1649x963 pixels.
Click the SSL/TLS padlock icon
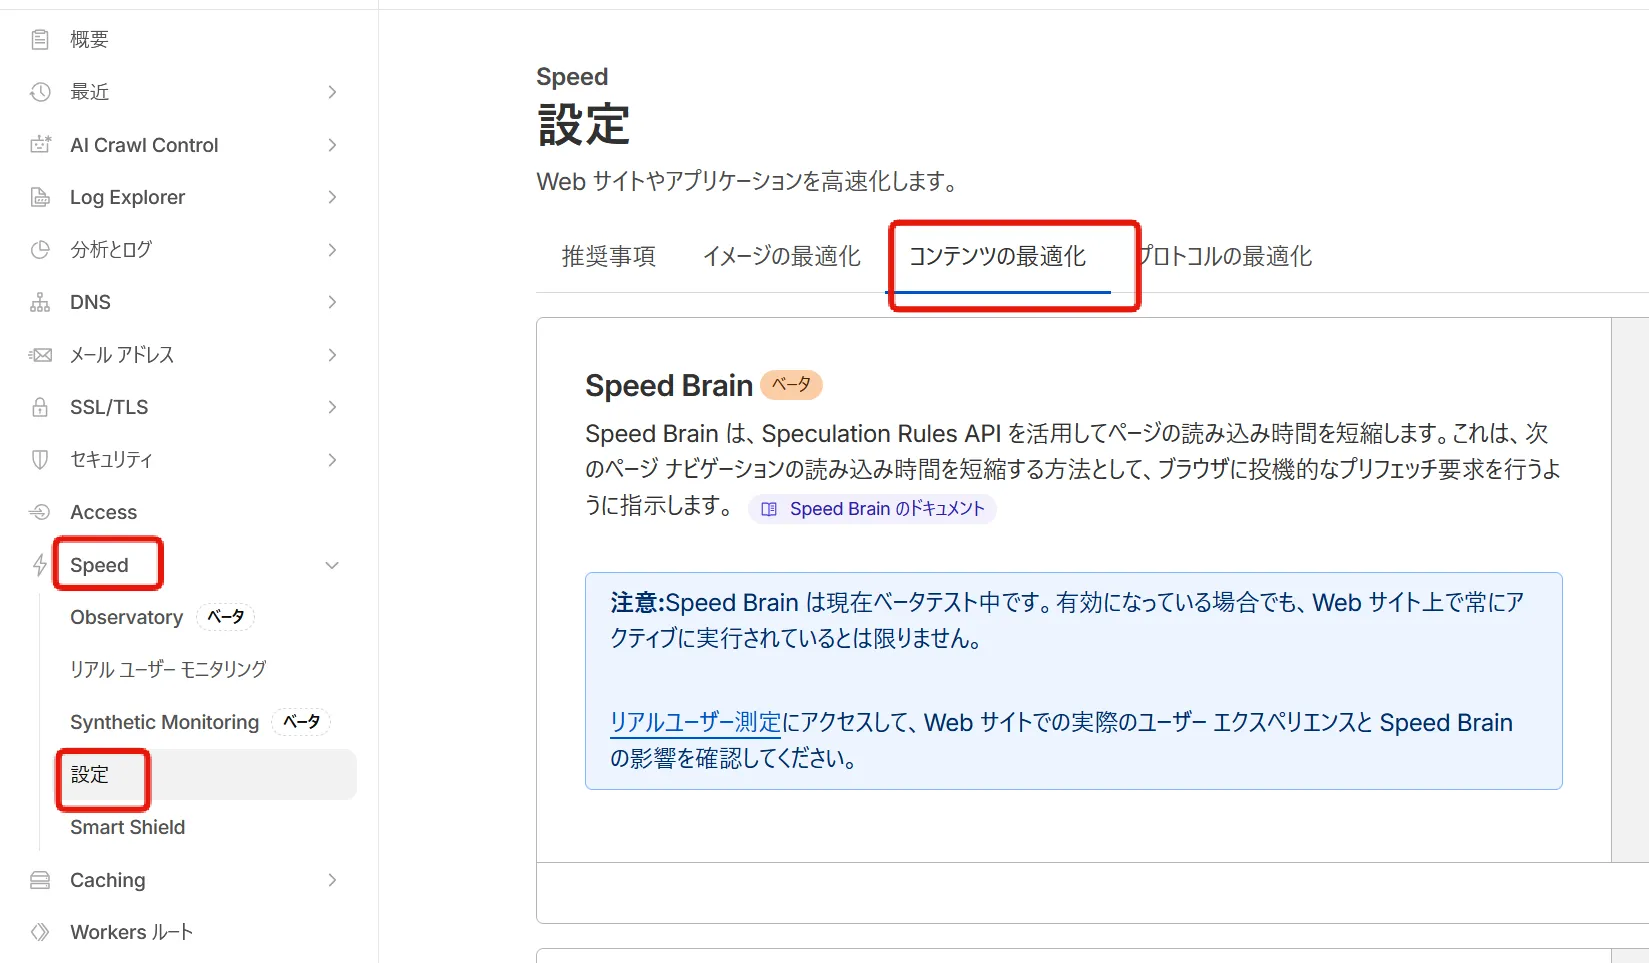point(40,407)
